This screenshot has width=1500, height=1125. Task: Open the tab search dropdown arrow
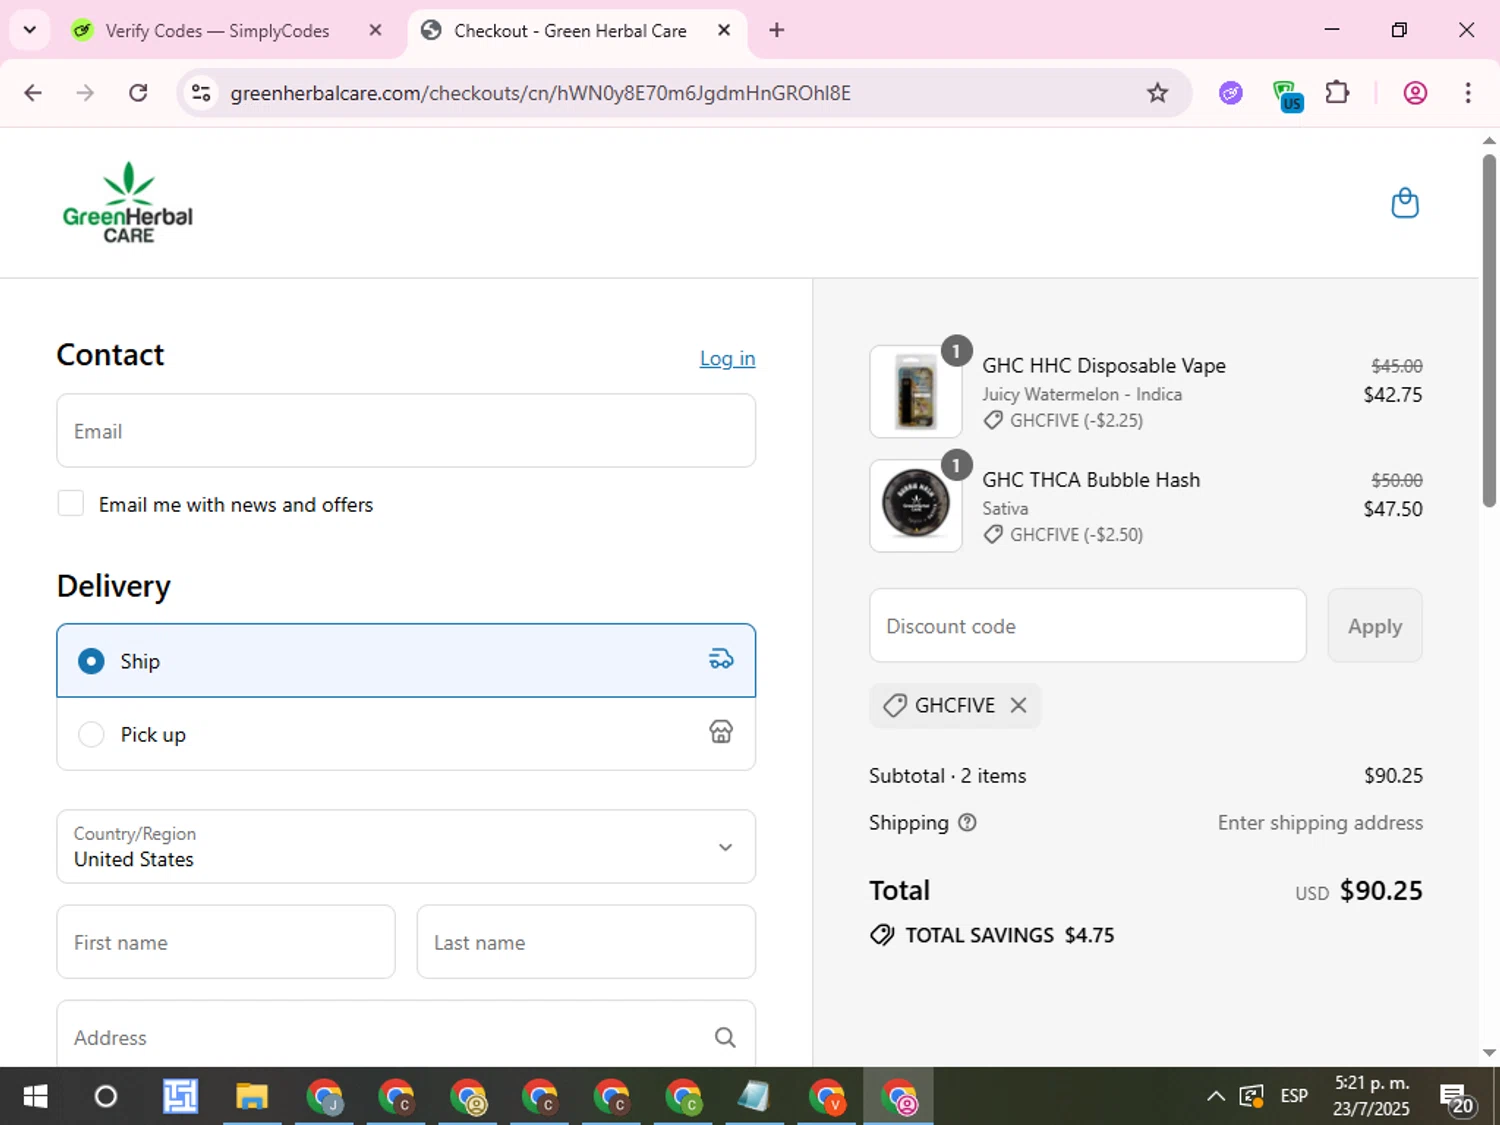(30, 30)
